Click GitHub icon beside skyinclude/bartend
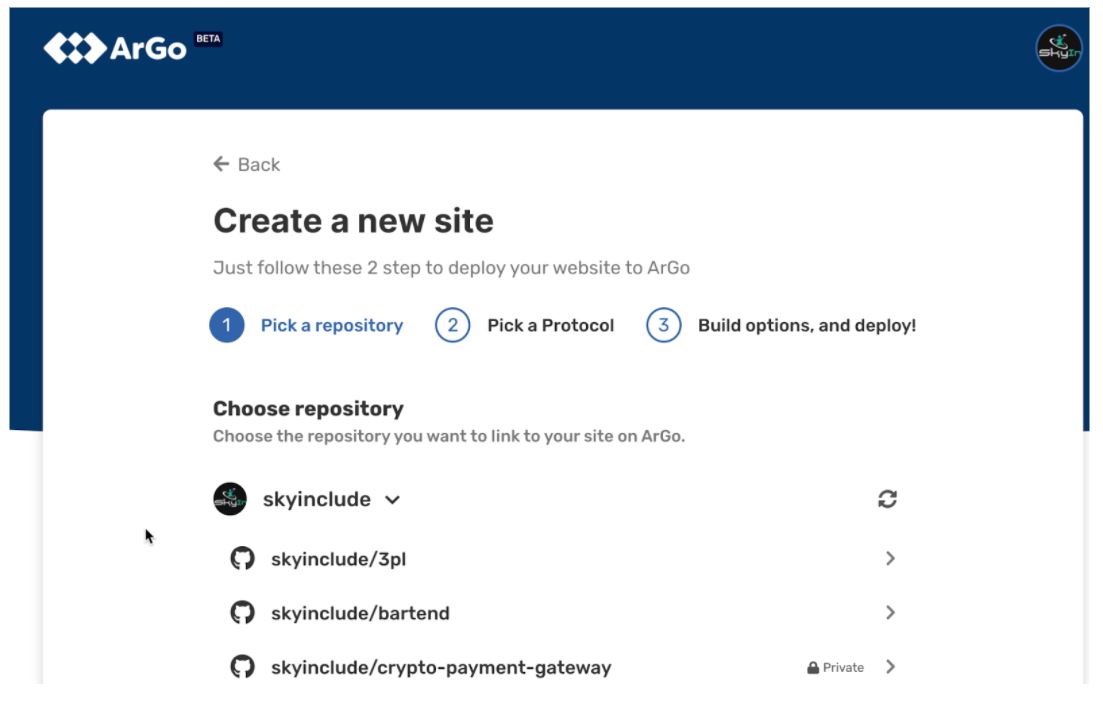The height and width of the screenshot is (727, 1103). (243, 613)
